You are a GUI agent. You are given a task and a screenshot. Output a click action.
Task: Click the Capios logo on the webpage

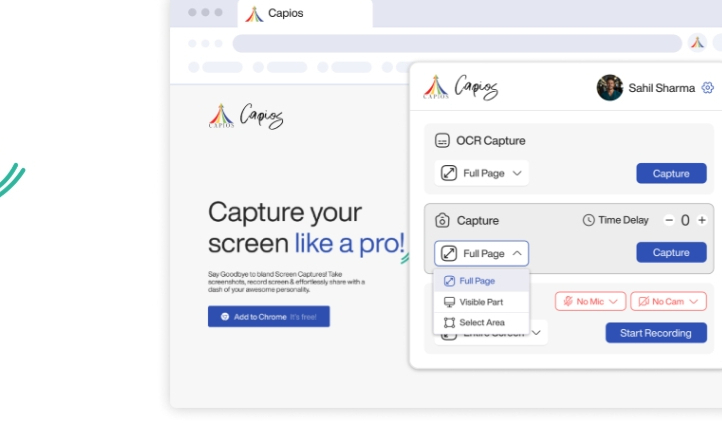pyautogui.click(x=246, y=116)
